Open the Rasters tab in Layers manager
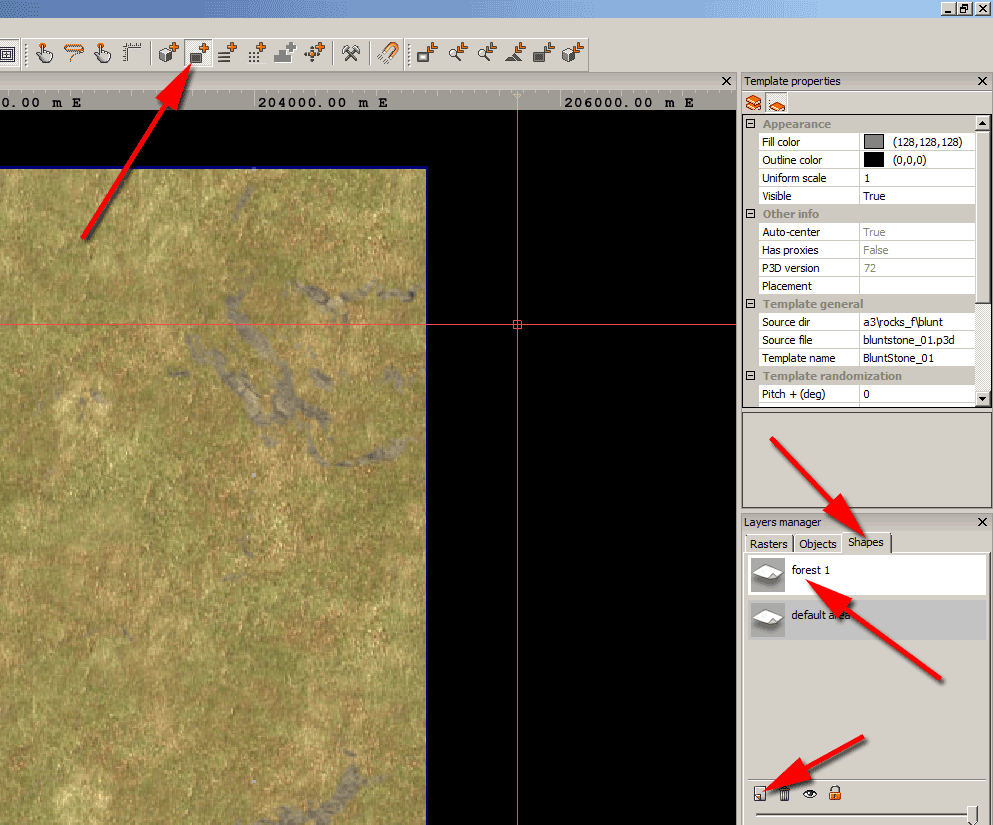The image size is (993, 825). pyautogui.click(x=768, y=543)
